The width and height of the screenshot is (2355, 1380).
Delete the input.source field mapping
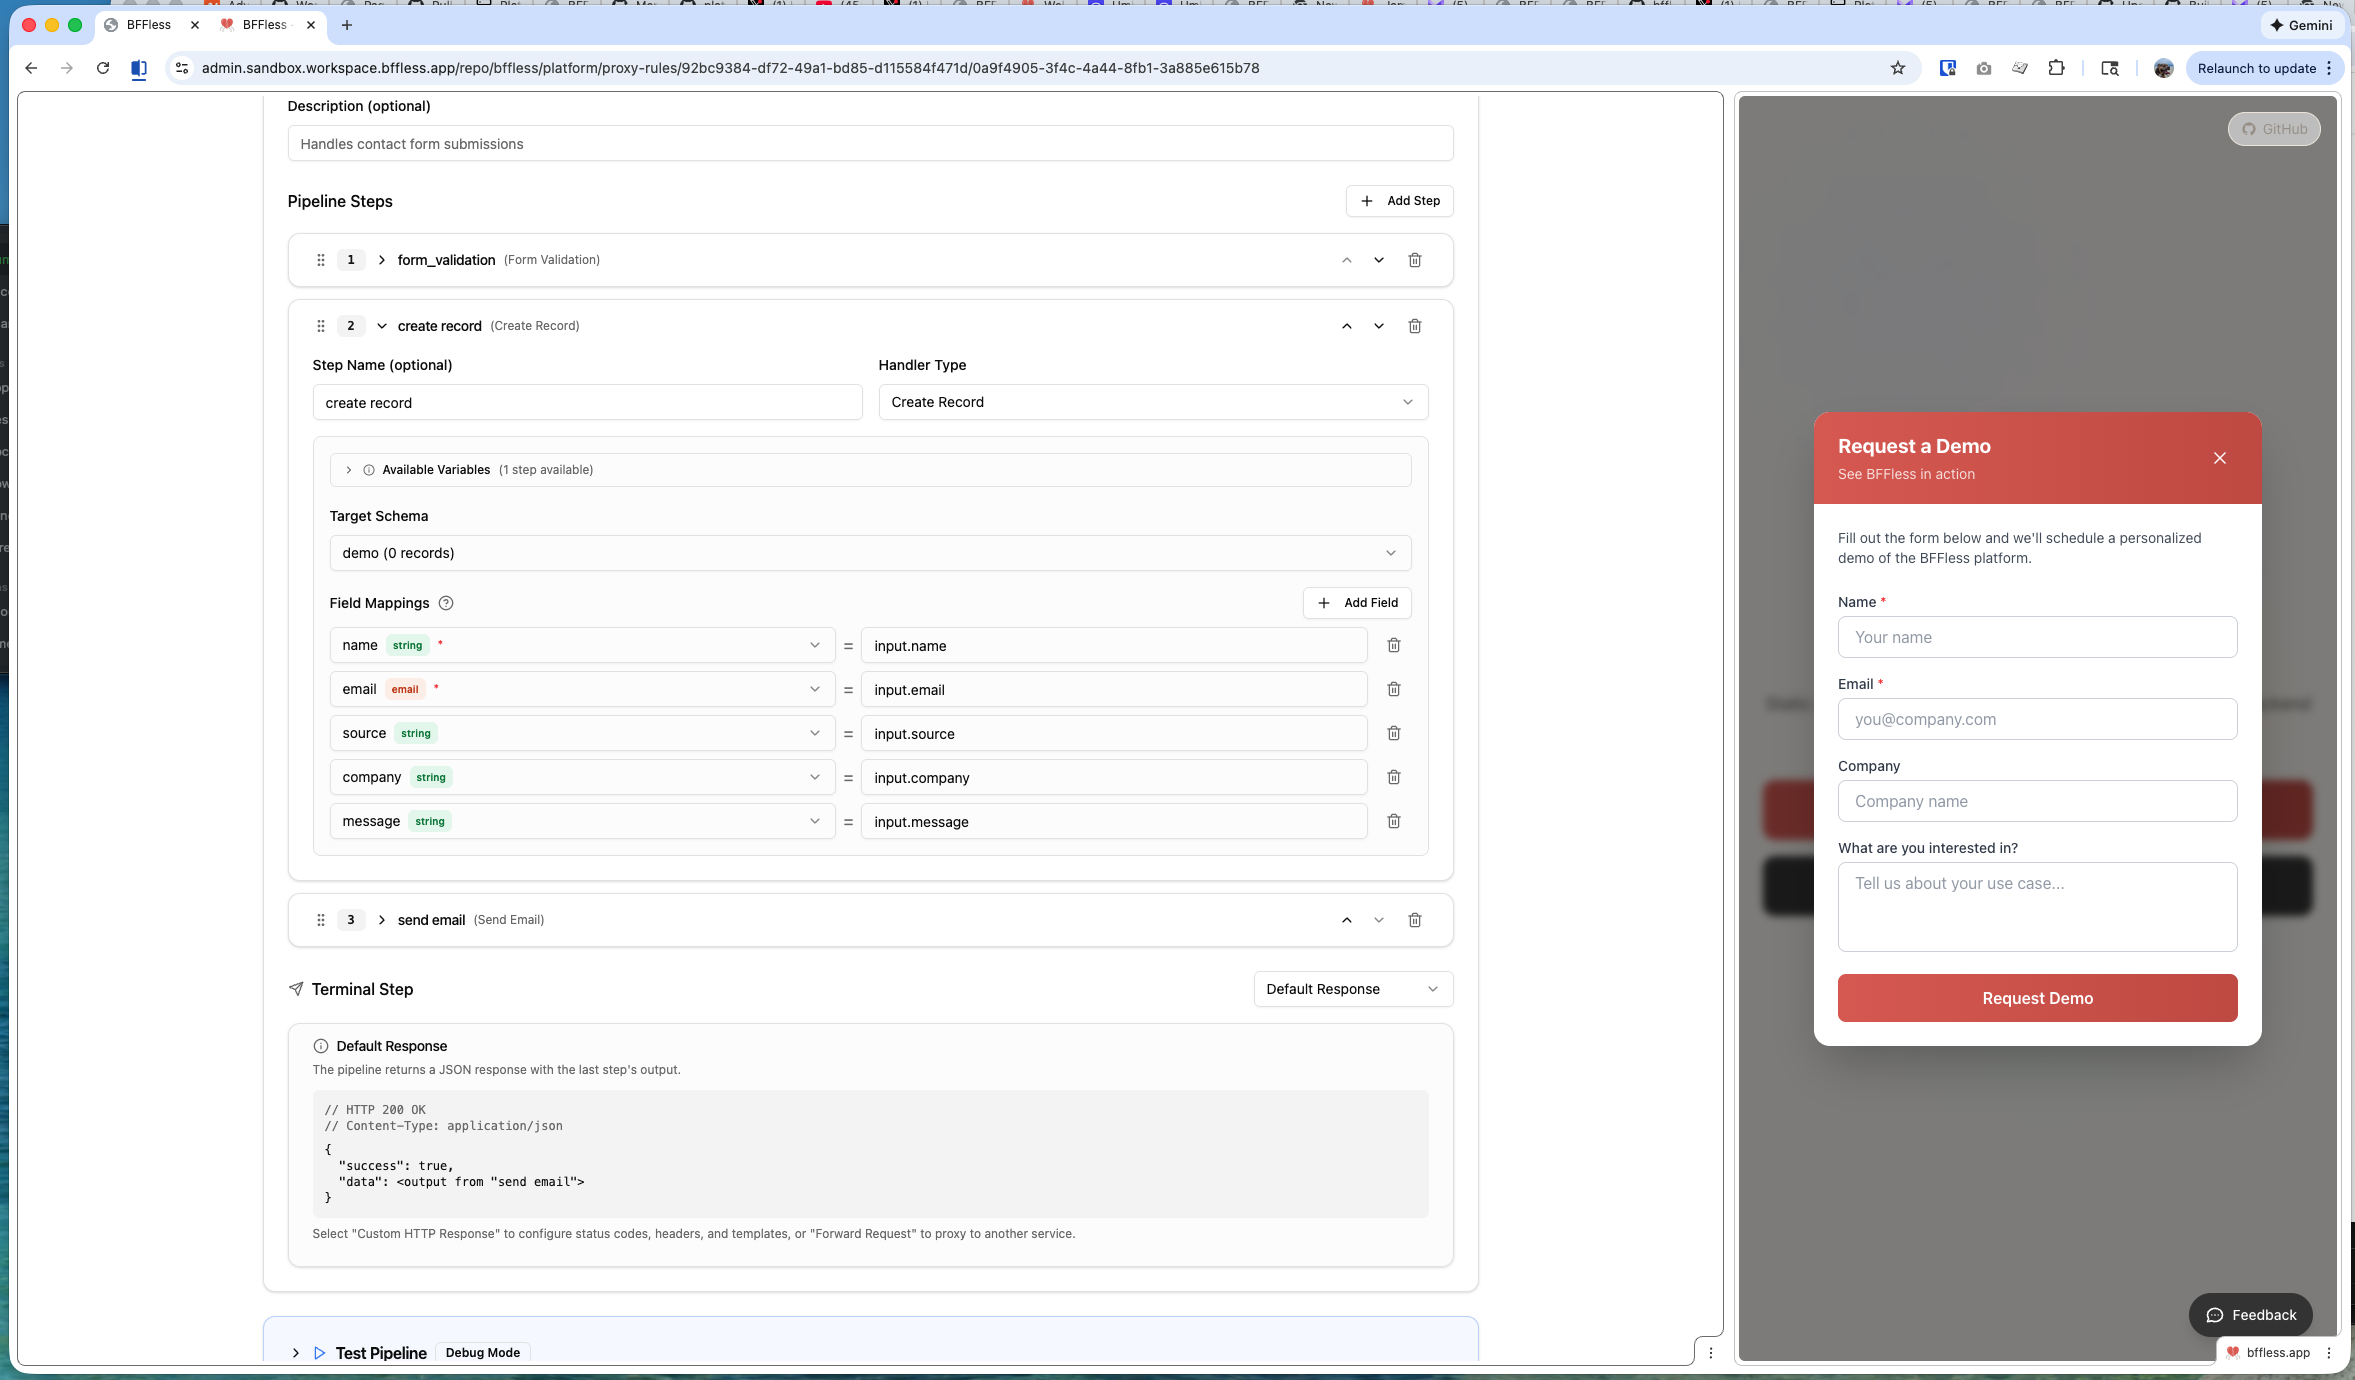pos(1393,733)
